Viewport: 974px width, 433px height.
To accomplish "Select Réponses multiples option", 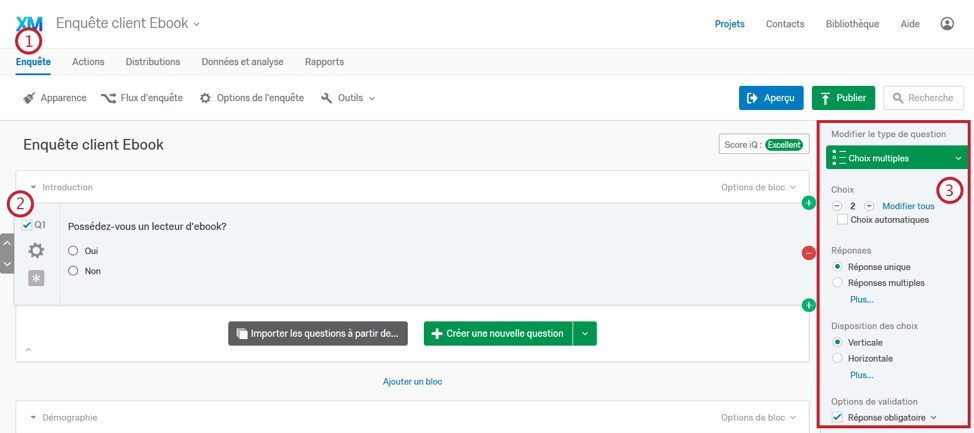I will click(837, 283).
